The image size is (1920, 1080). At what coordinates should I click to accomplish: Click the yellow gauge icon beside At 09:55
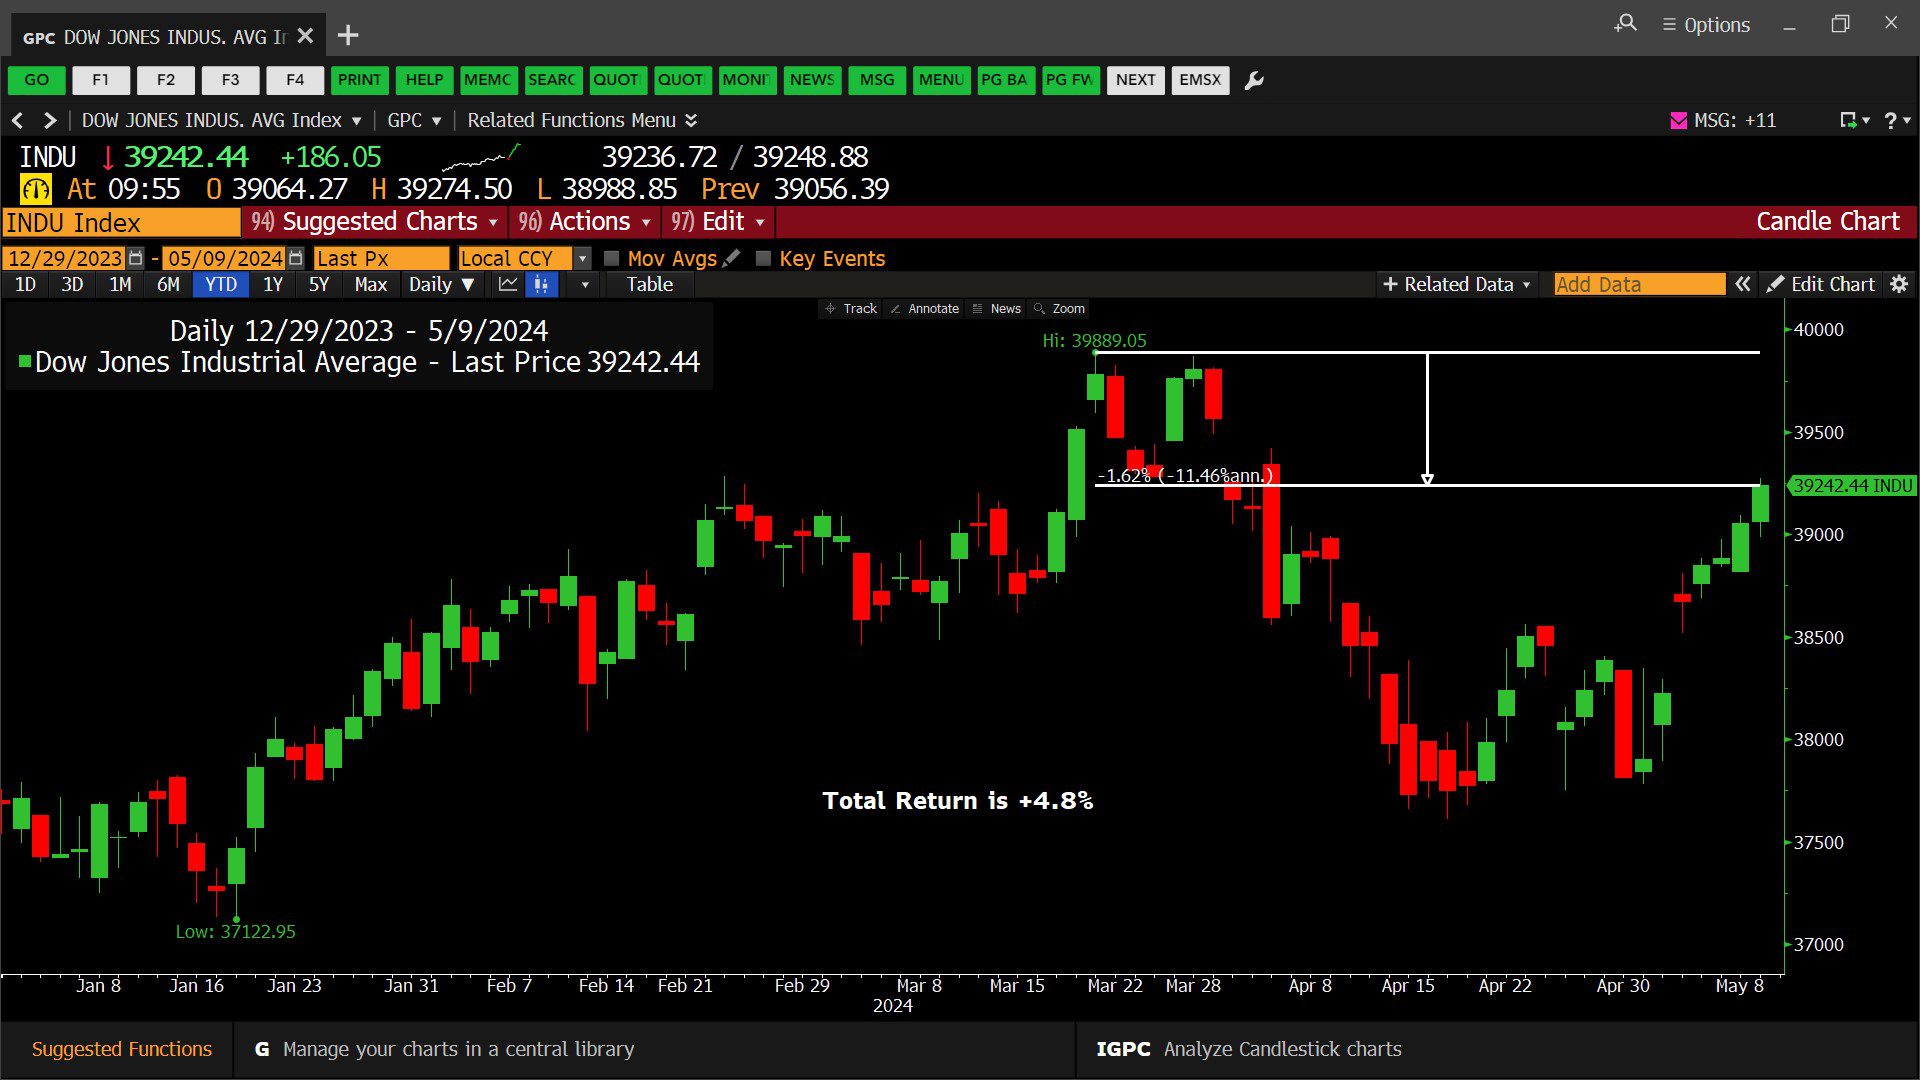[36, 189]
